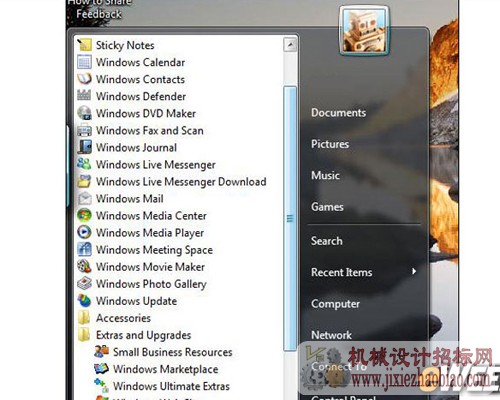Click the Windows Photo Gallery icon

[x=84, y=284]
